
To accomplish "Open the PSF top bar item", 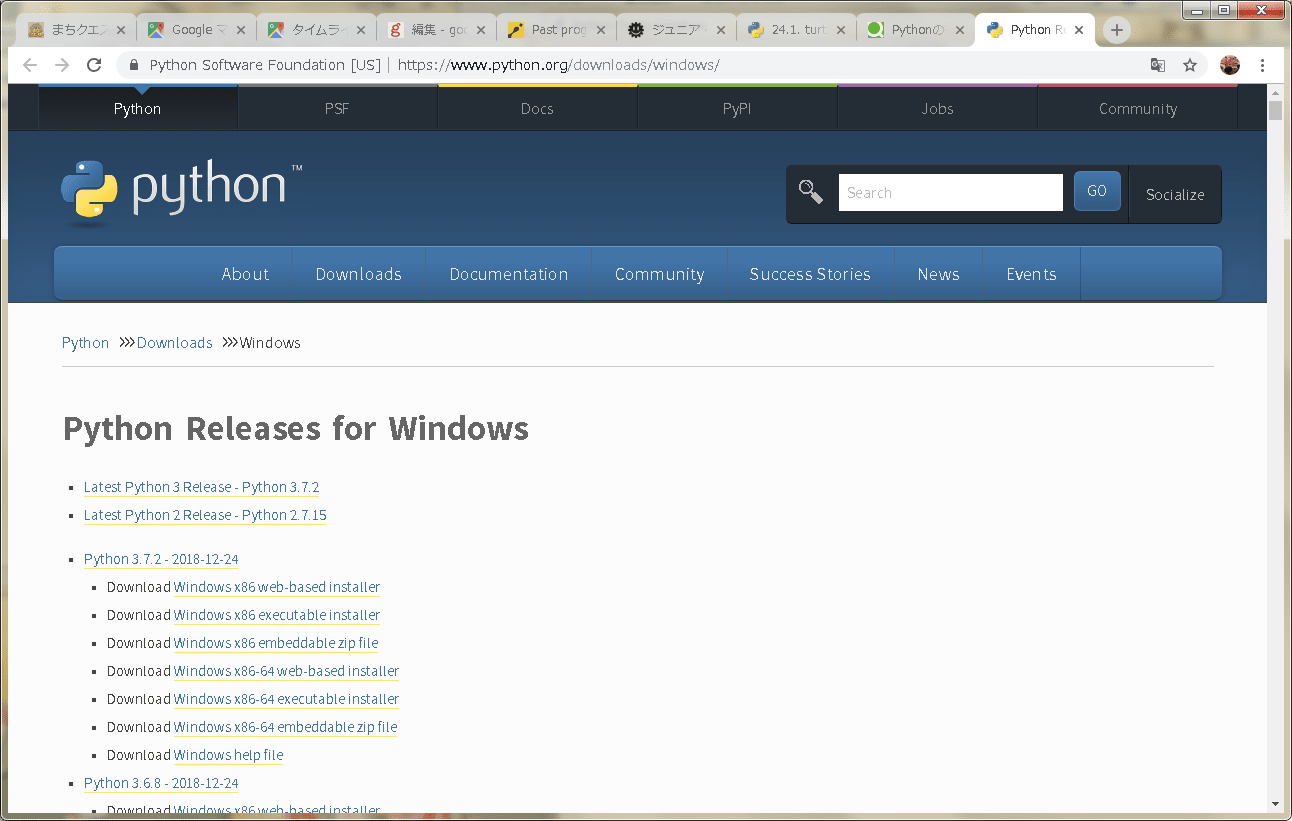I will click(x=337, y=108).
